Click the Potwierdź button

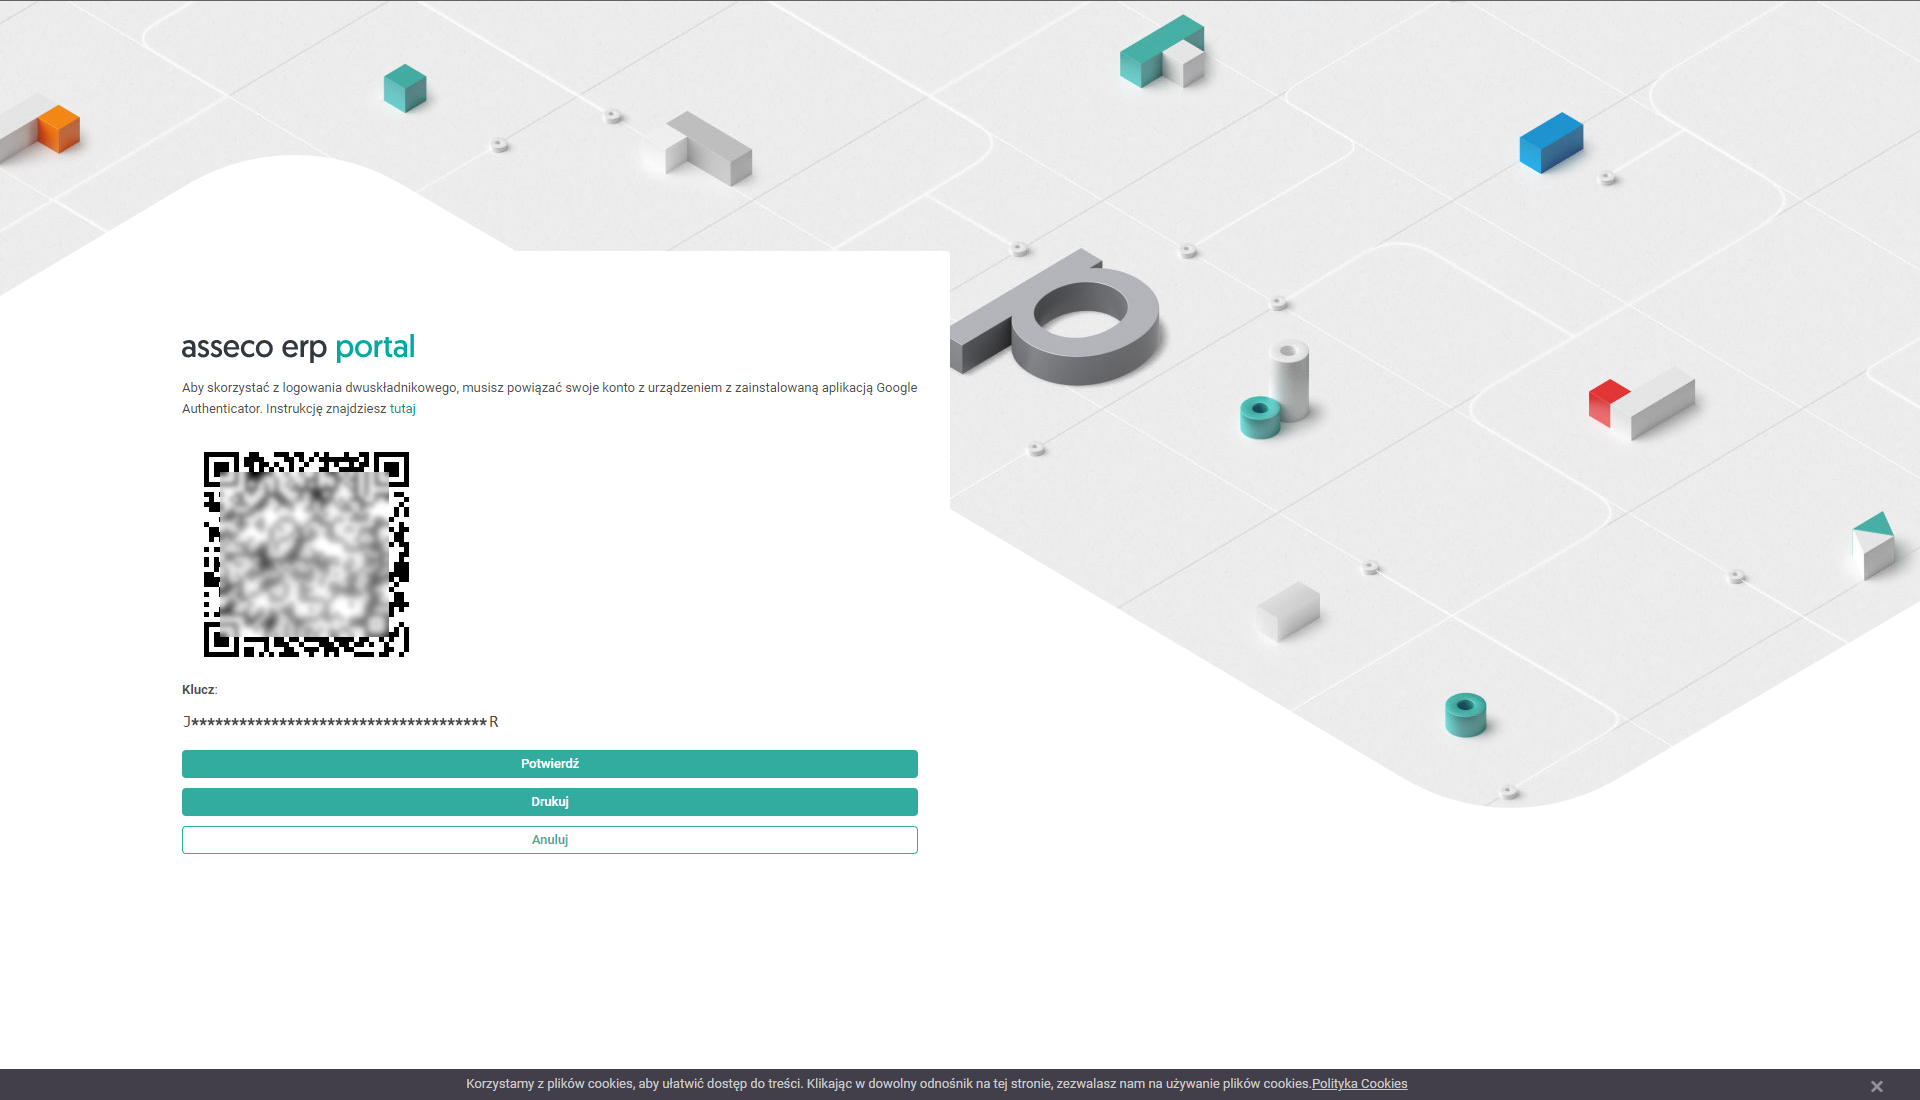(x=549, y=764)
